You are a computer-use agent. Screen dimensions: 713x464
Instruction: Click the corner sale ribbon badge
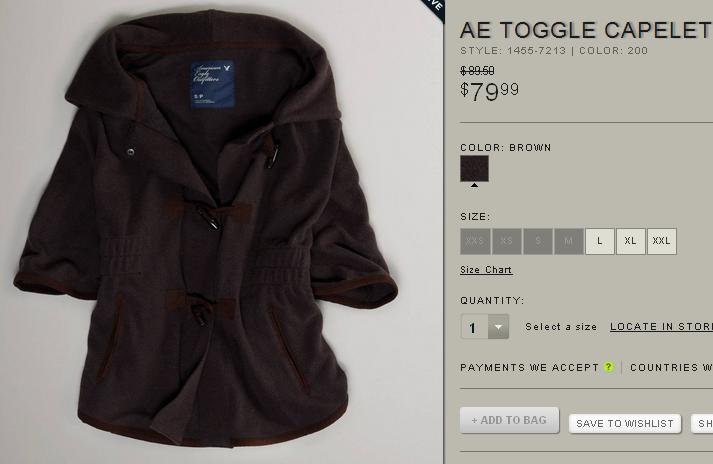coord(432,8)
